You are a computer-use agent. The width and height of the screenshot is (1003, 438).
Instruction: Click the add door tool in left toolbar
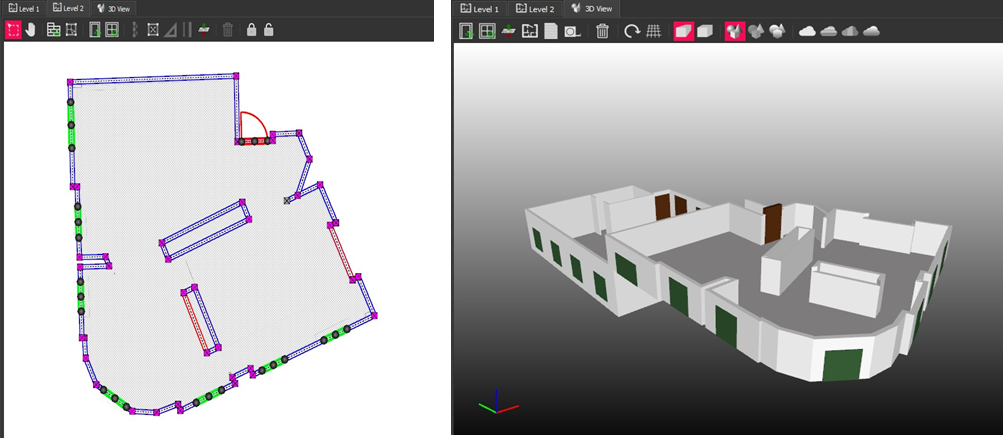pyautogui.click(x=95, y=30)
